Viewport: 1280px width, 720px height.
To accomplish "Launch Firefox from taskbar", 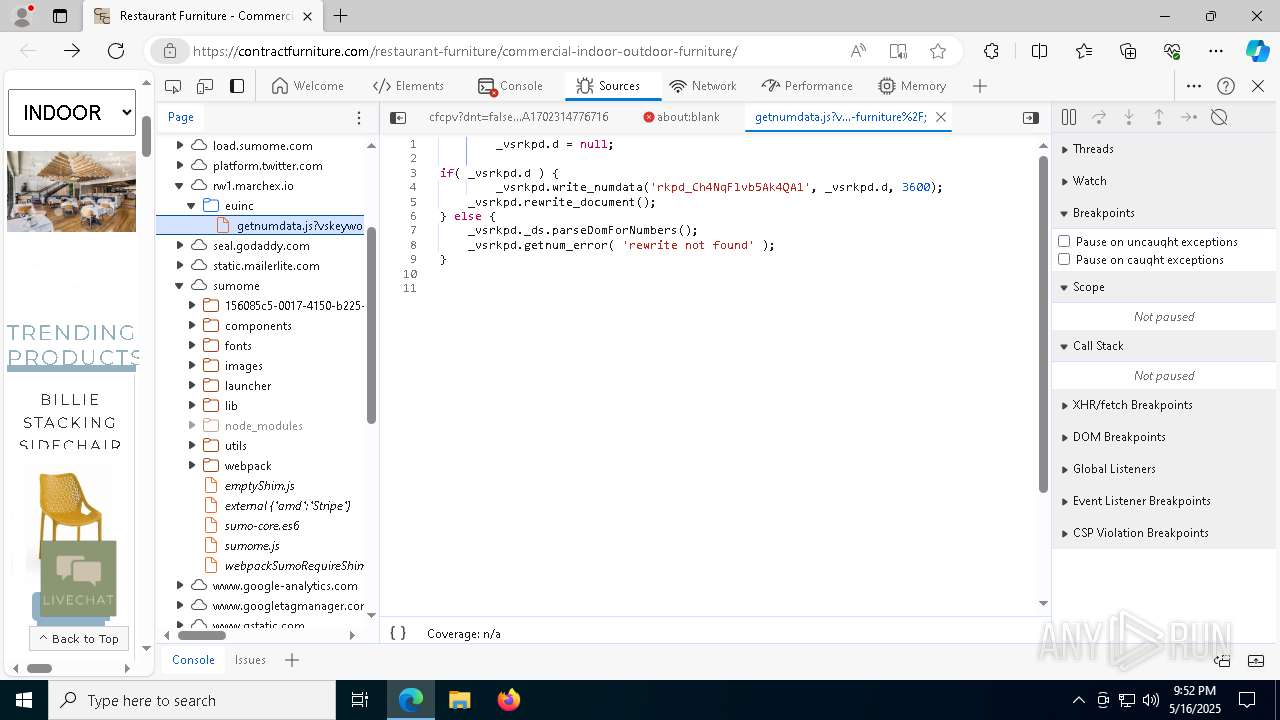I will coord(508,700).
